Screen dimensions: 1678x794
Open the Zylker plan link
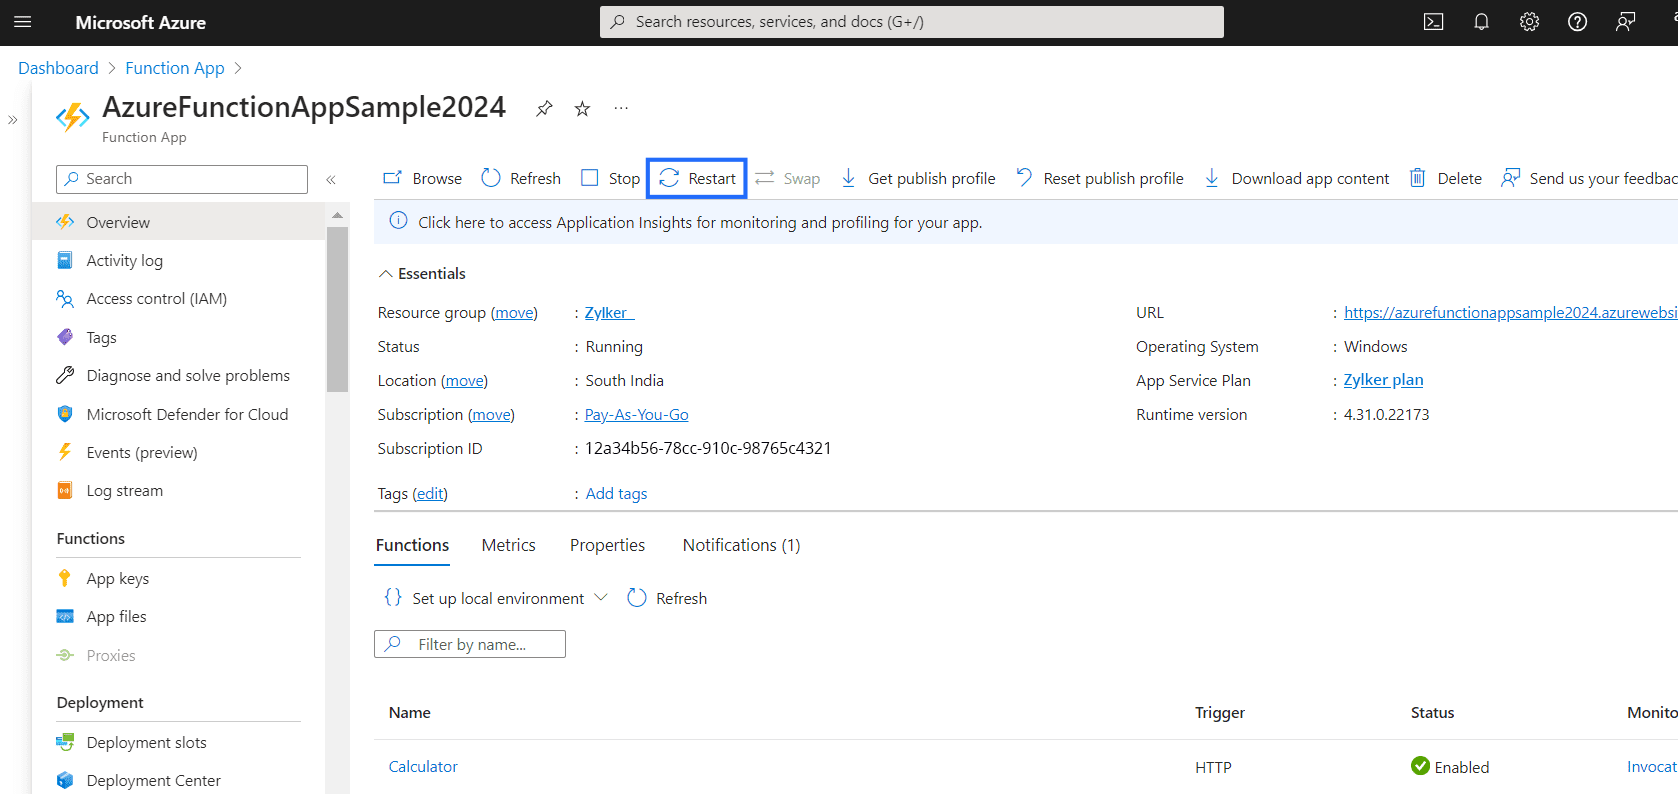click(x=1383, y=380)
